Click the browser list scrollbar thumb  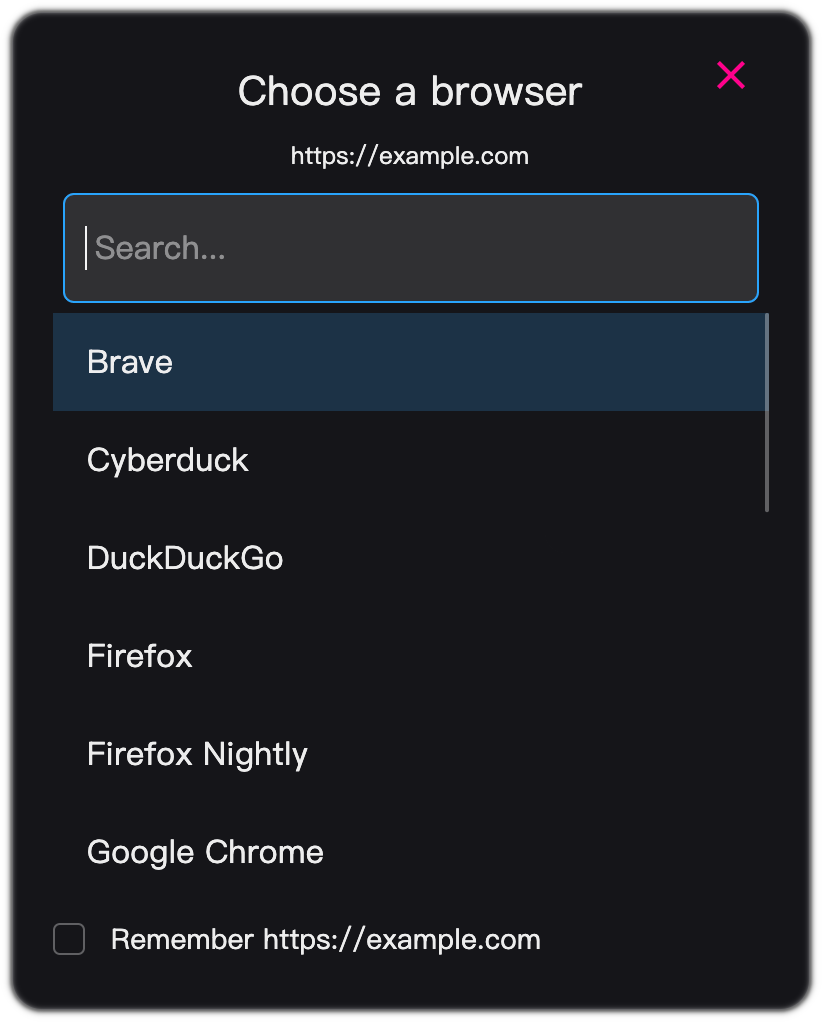[x=767, y=412]
